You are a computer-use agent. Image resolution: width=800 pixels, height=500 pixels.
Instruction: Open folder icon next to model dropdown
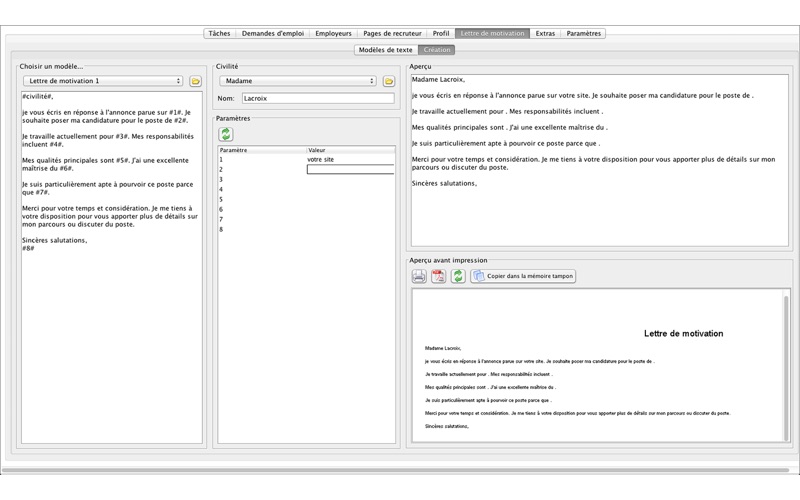195,81
